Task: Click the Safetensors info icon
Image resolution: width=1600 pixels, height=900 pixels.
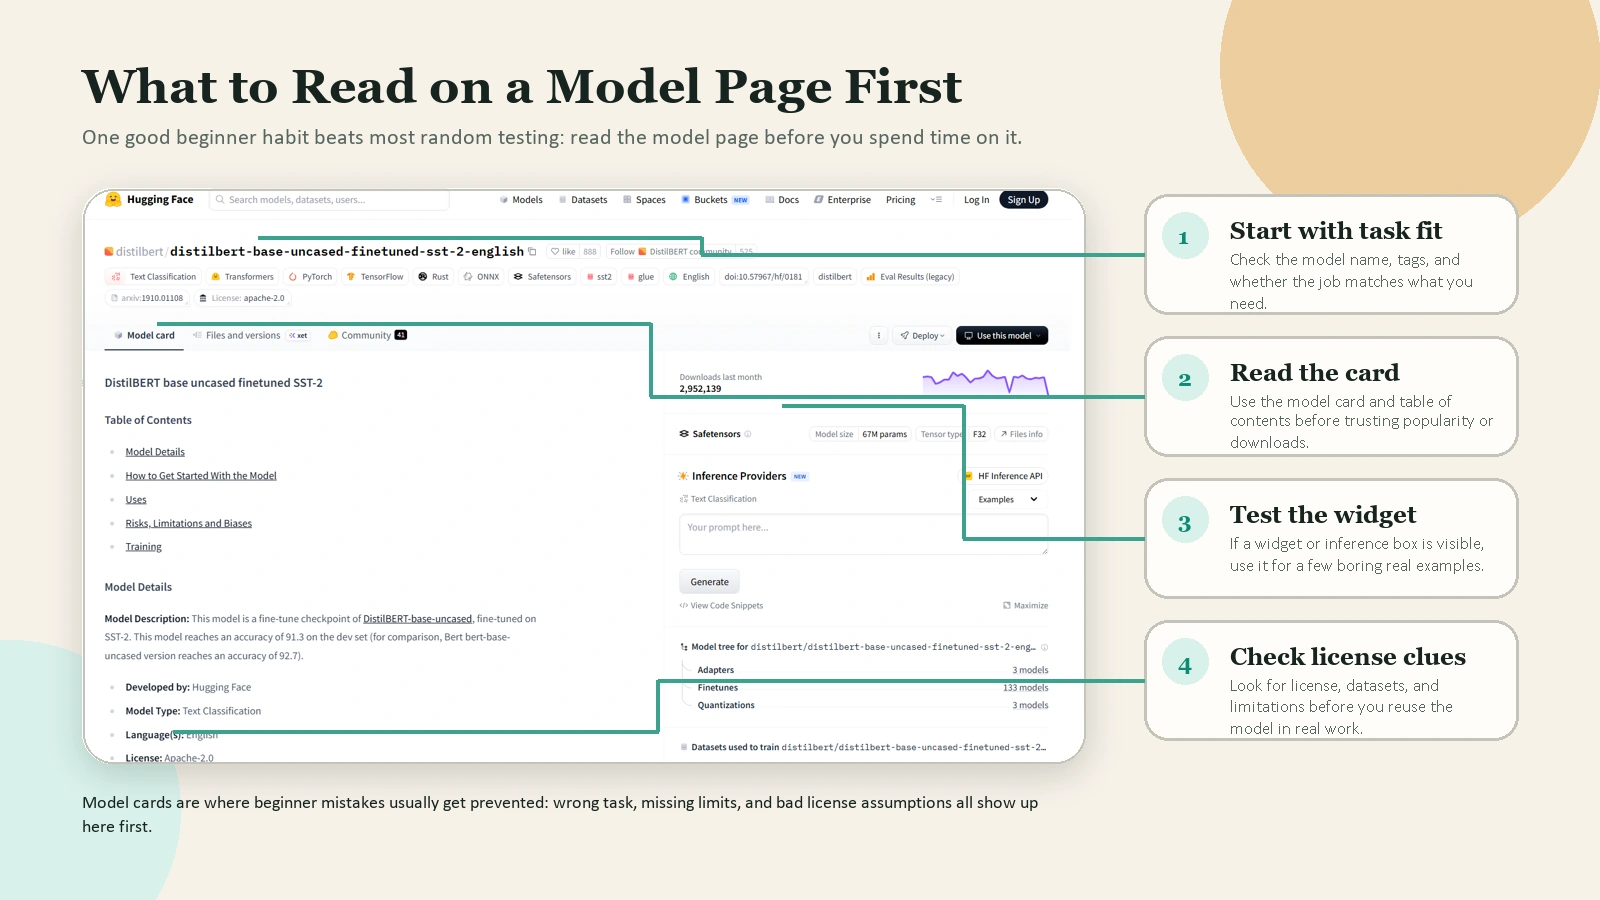Action: (748, 434)
